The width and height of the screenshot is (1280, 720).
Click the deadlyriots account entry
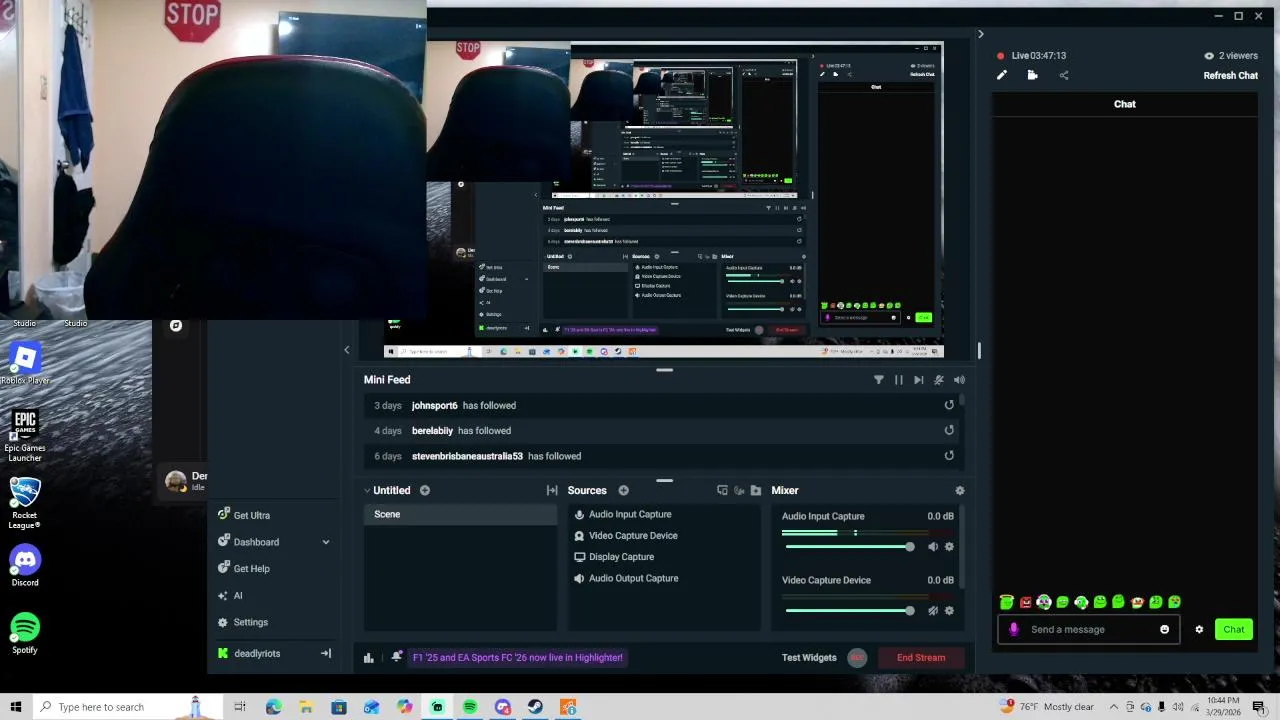257,654
